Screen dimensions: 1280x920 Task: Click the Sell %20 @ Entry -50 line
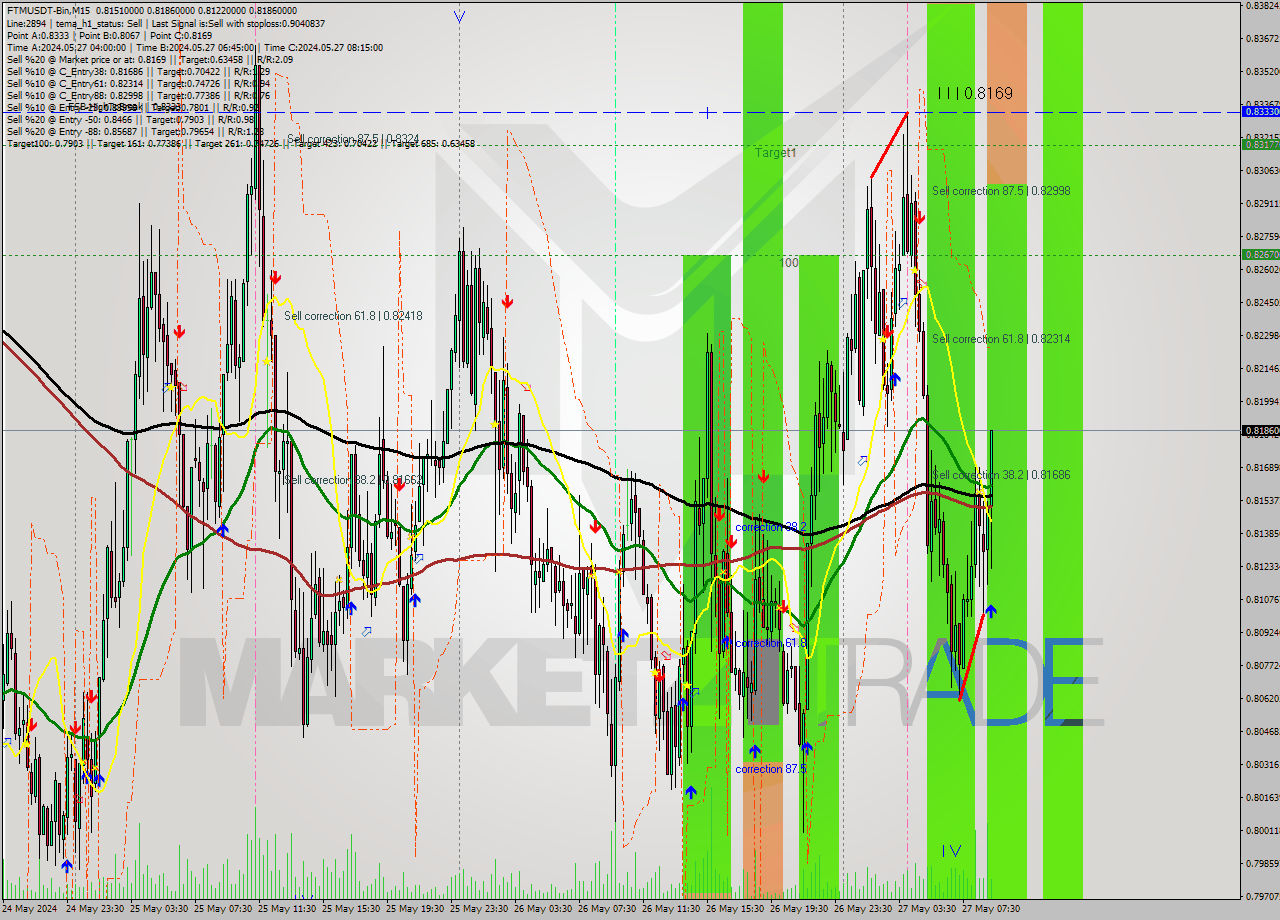point(132,119)
